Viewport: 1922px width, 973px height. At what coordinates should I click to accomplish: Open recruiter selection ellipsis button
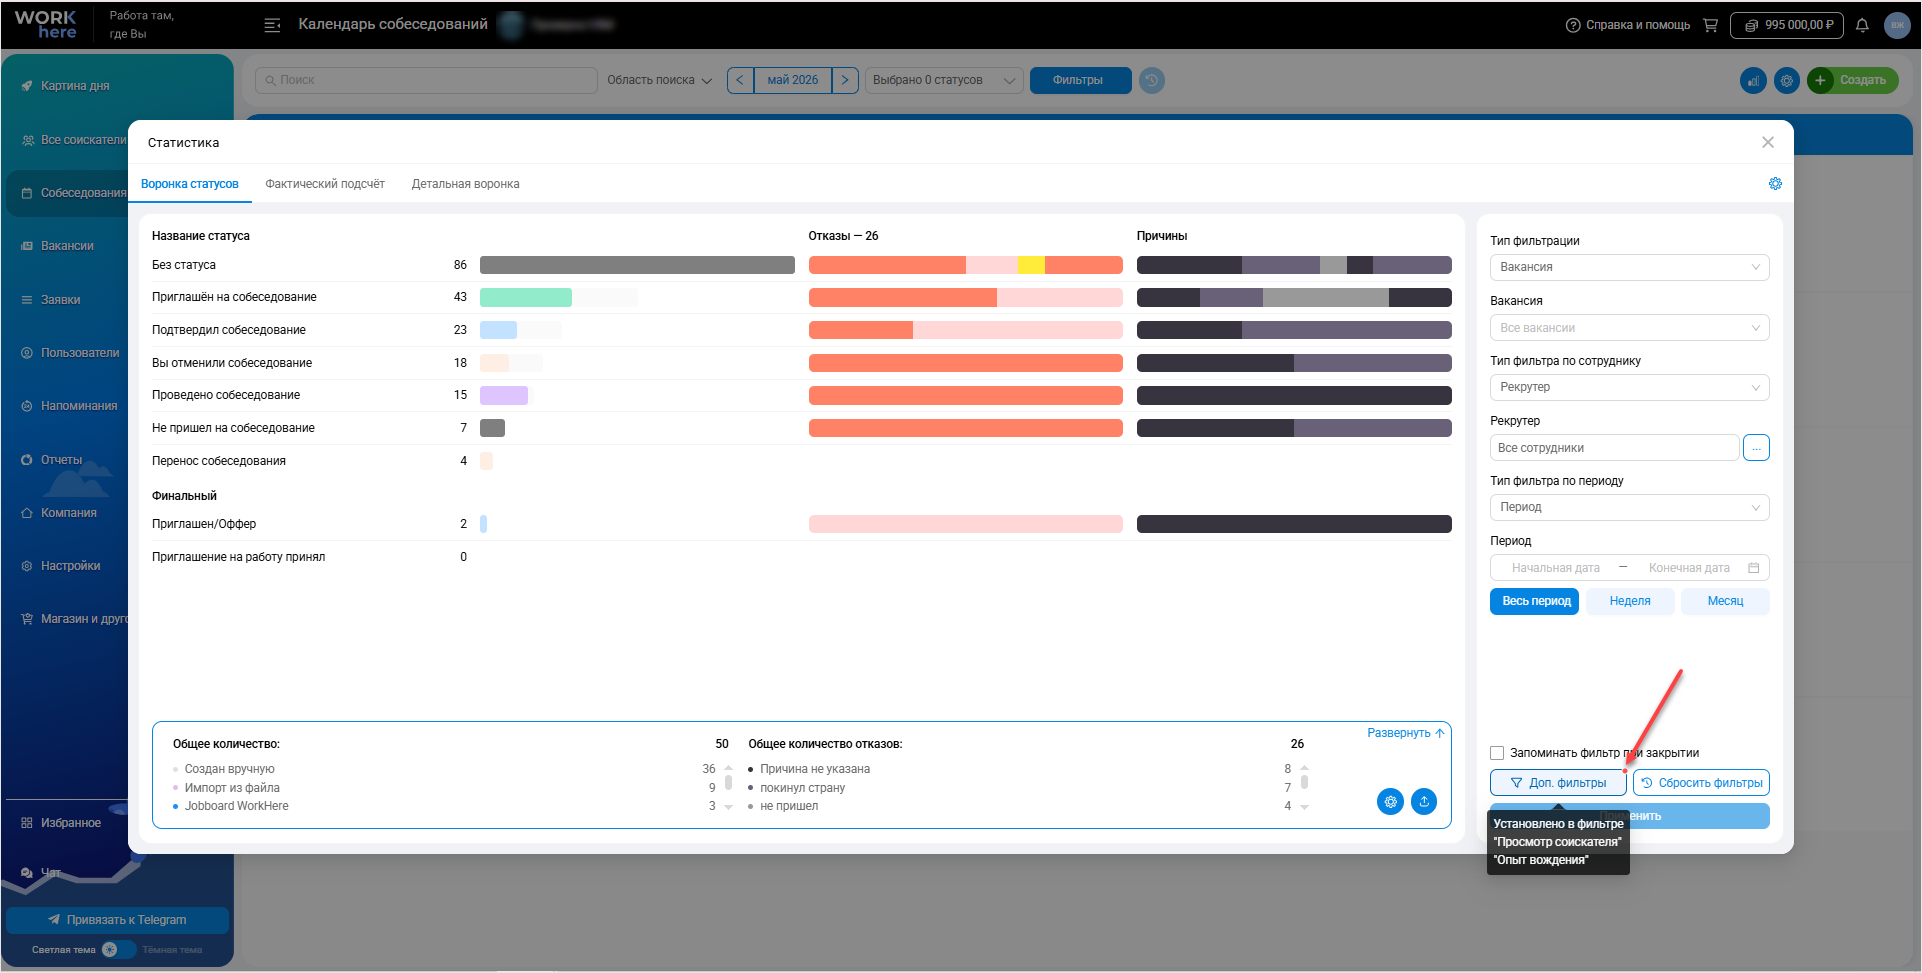click(1756, 448)
